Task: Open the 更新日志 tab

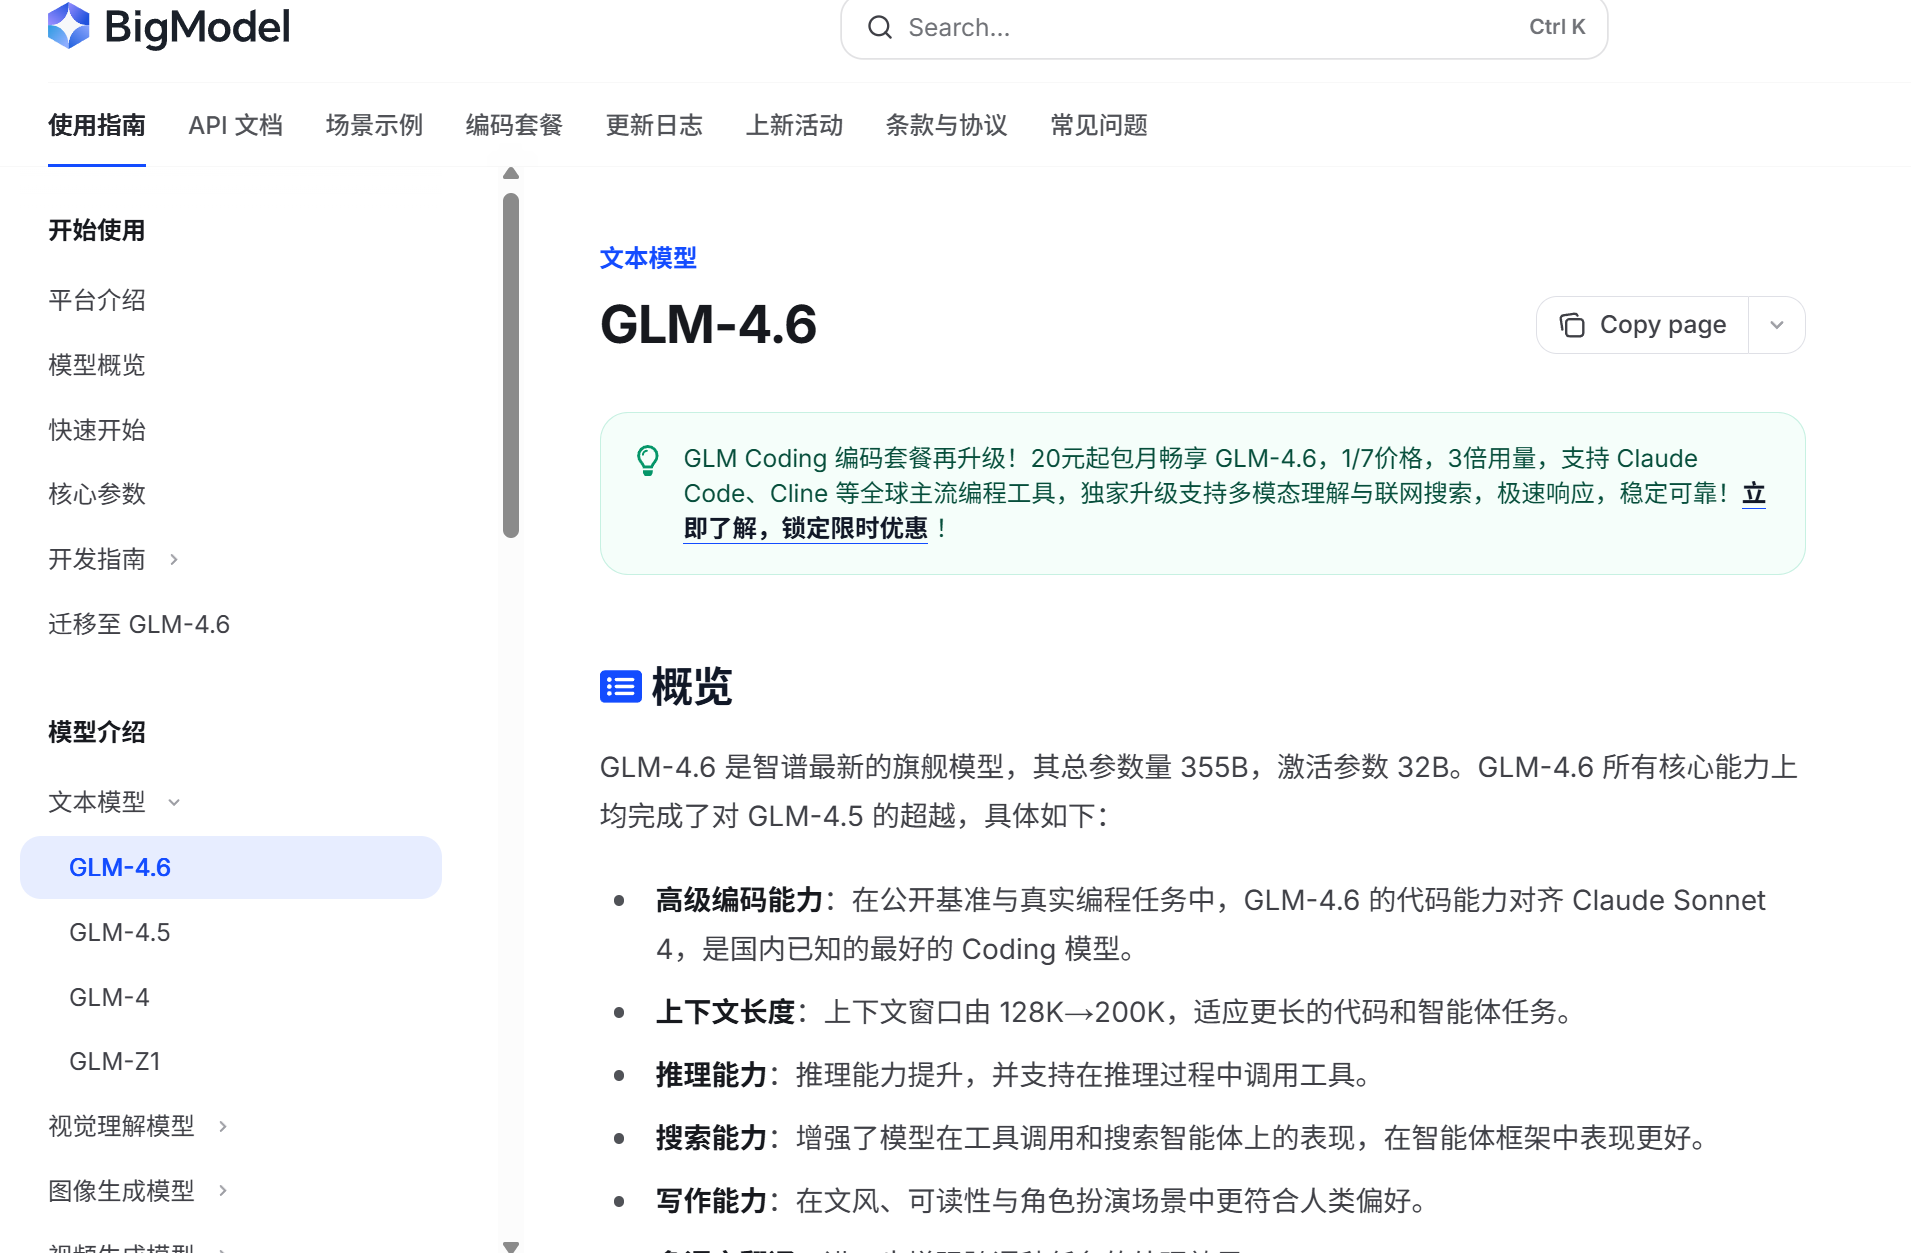Action: pos(654,125)
